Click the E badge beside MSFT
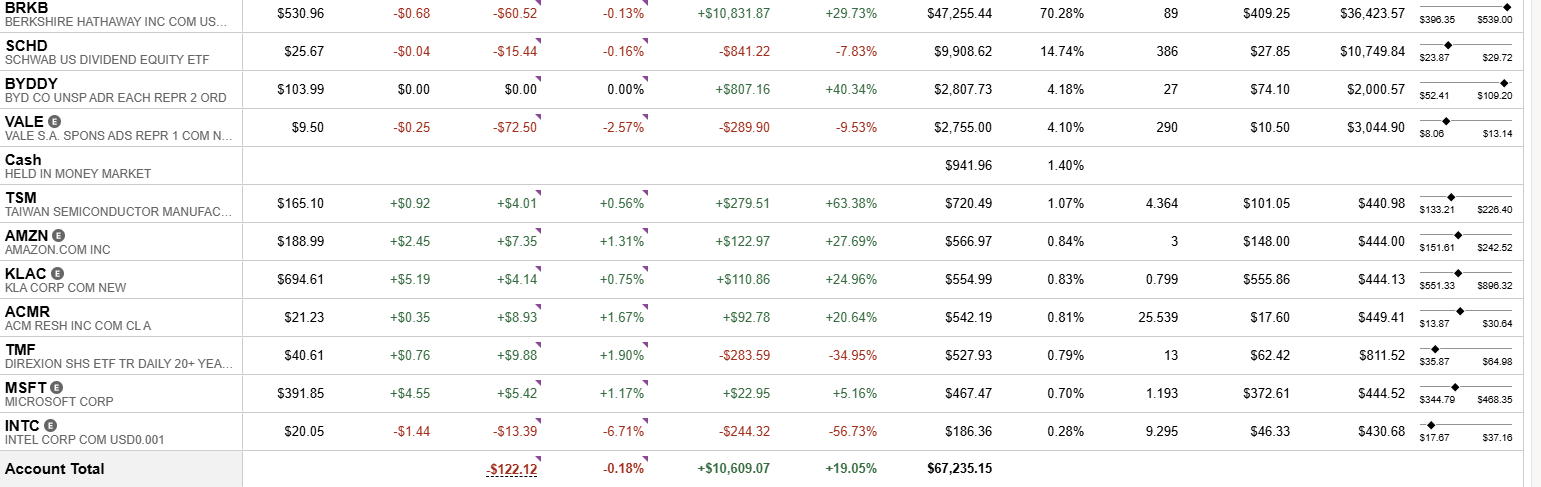1541x487 pixels. click(x=57, y=387)
